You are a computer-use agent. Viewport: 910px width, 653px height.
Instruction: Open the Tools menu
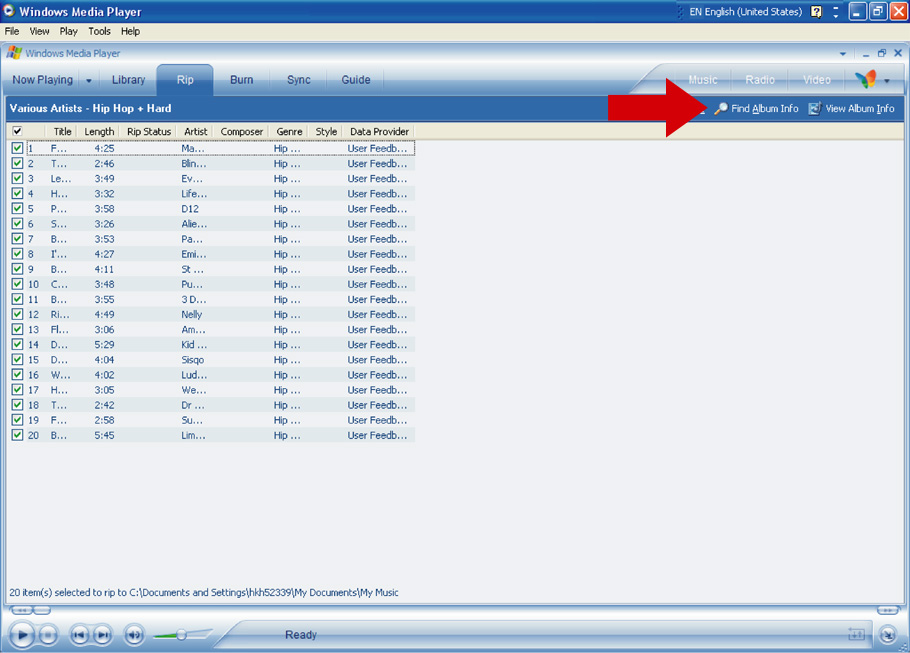coord(99,31)
